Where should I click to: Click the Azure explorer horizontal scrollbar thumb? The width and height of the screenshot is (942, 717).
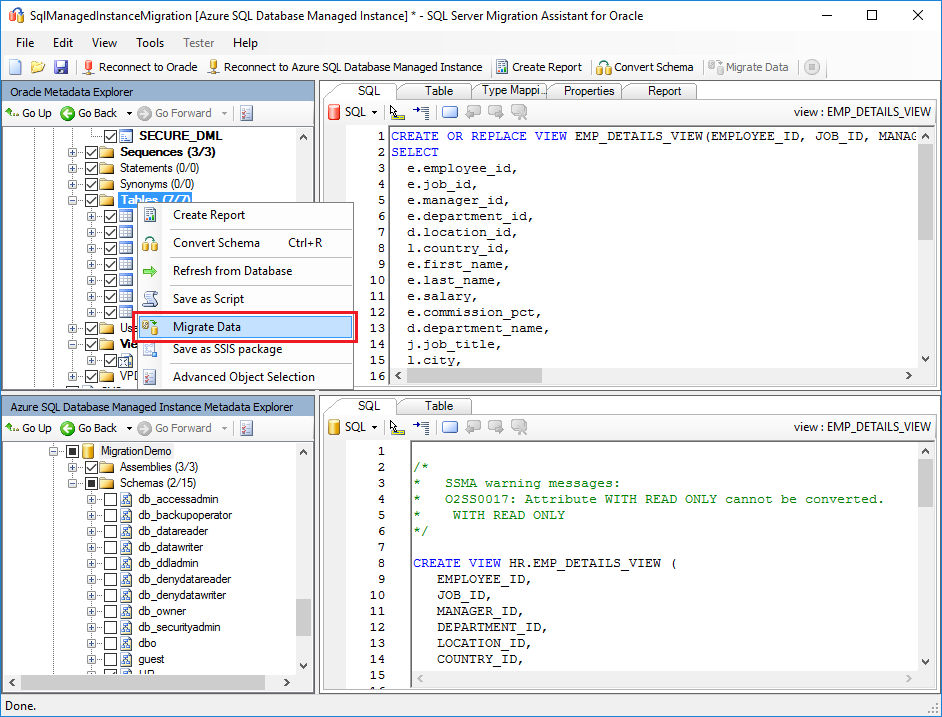click(143, 682)
